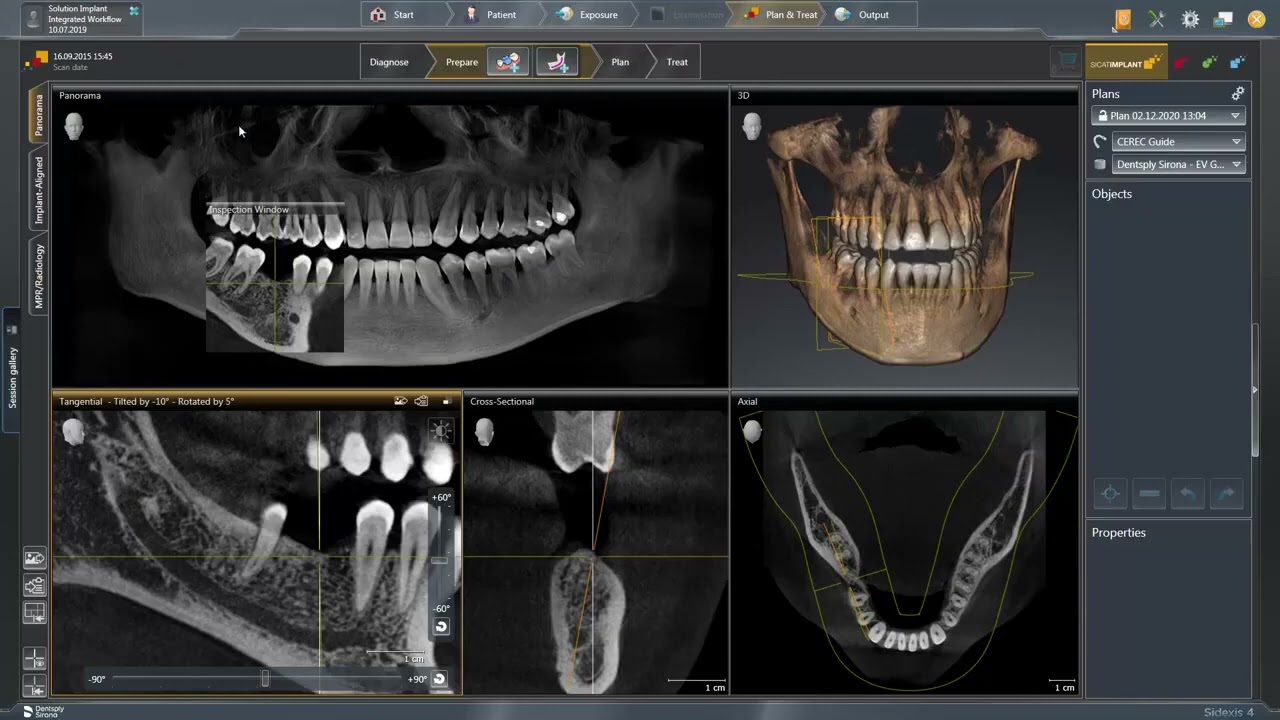Switch to the Panorama workspace tab
The height and width of the screenshot is (720, 1280).
(x=39, y=115)
